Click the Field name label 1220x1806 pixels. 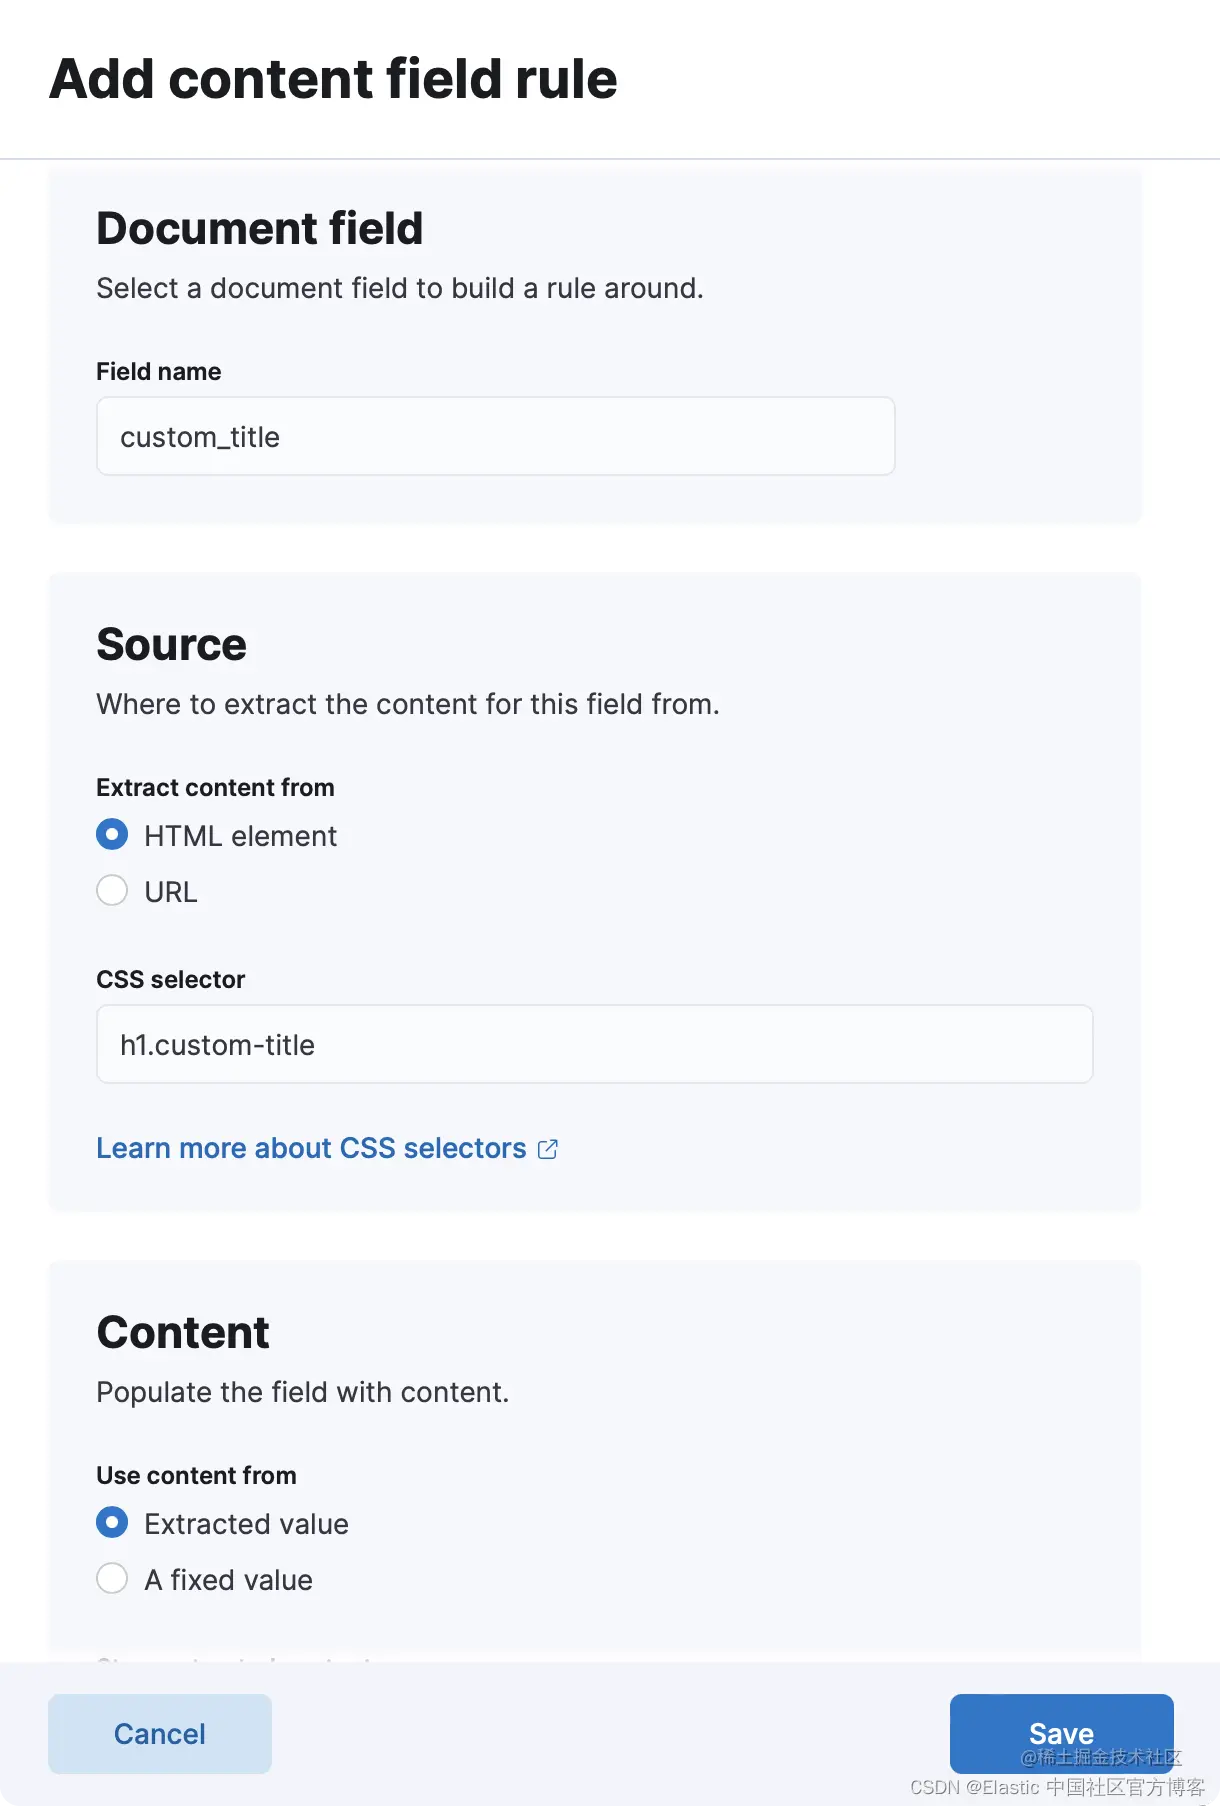pyautogui.click(x=158, y=372)
